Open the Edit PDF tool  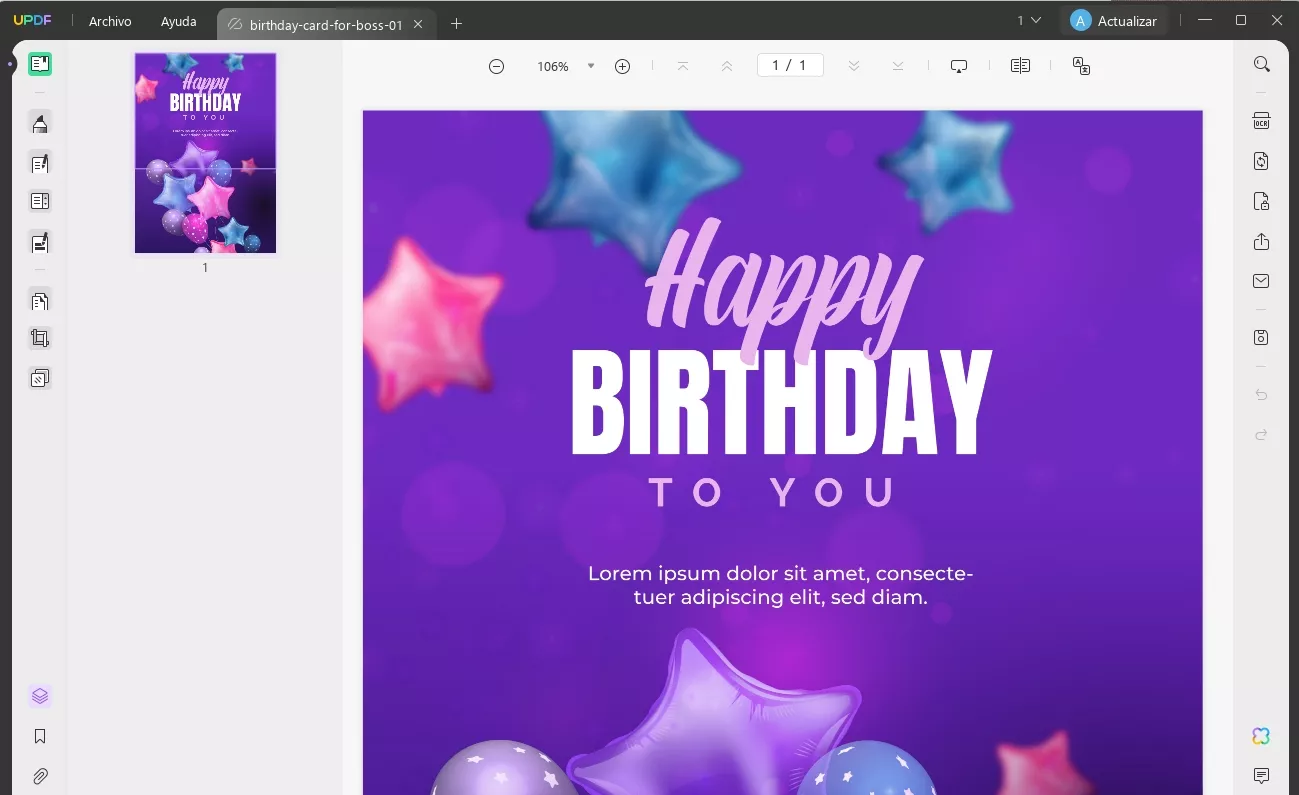click(40, 163)
